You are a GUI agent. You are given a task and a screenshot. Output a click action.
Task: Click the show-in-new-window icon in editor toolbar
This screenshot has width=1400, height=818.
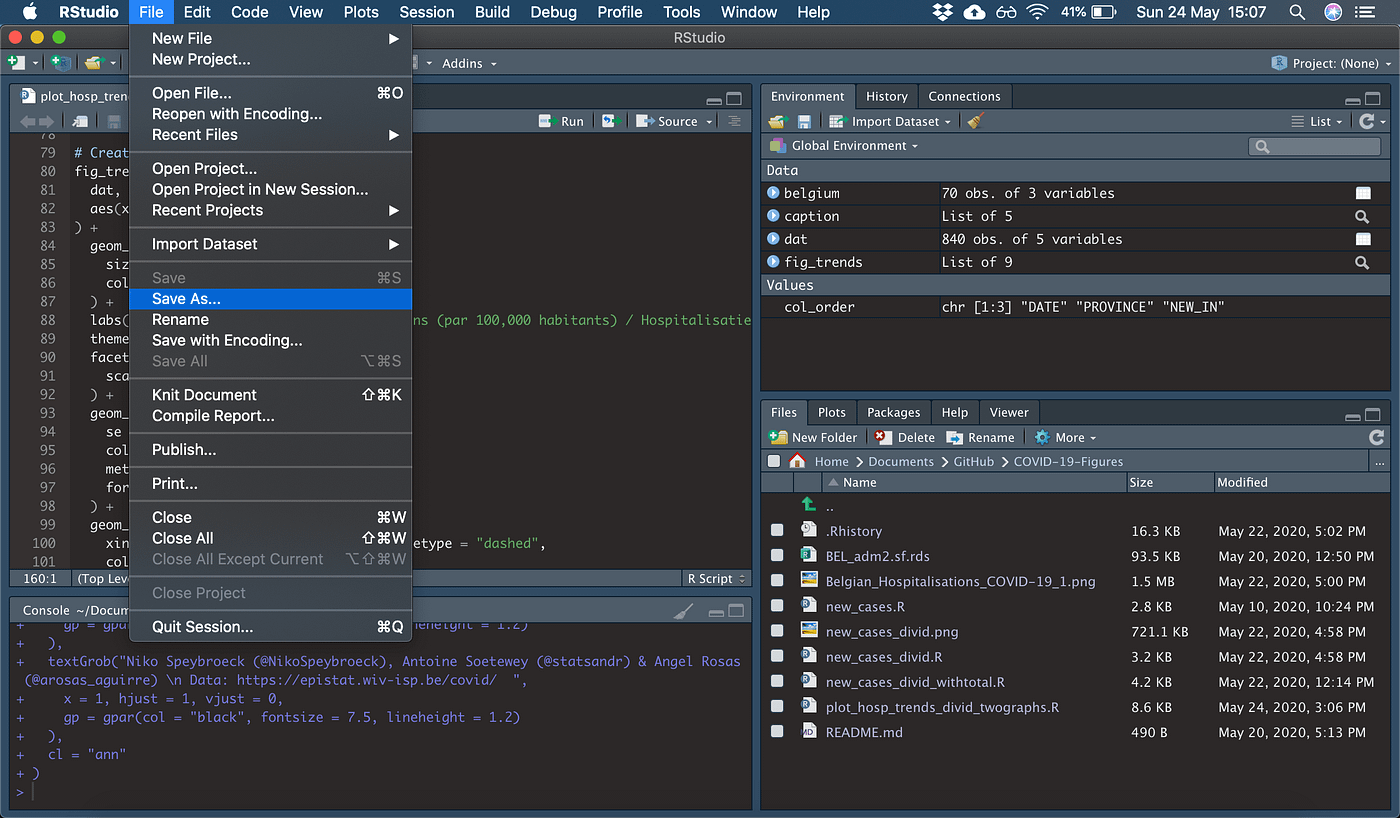80,121
